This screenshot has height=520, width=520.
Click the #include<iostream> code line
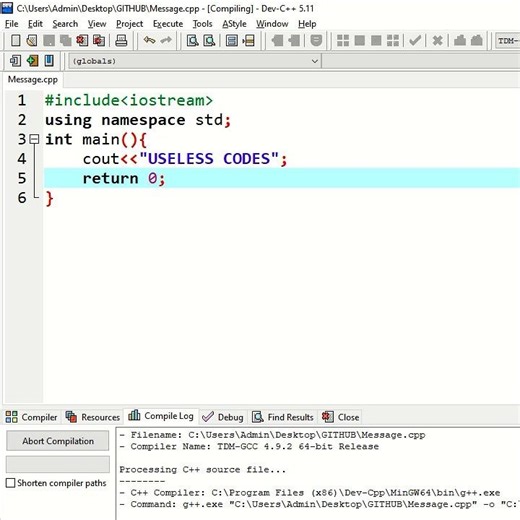129,100
